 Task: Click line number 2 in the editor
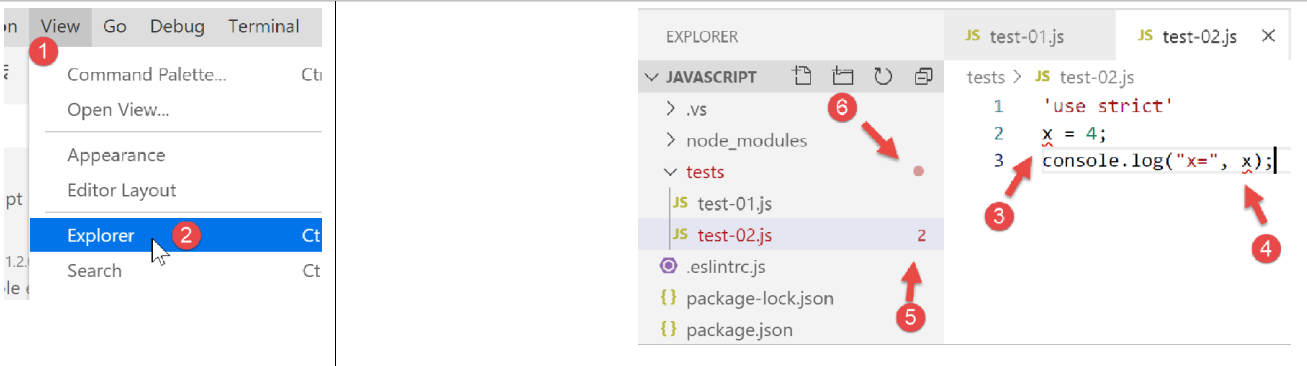coord(998,134)
